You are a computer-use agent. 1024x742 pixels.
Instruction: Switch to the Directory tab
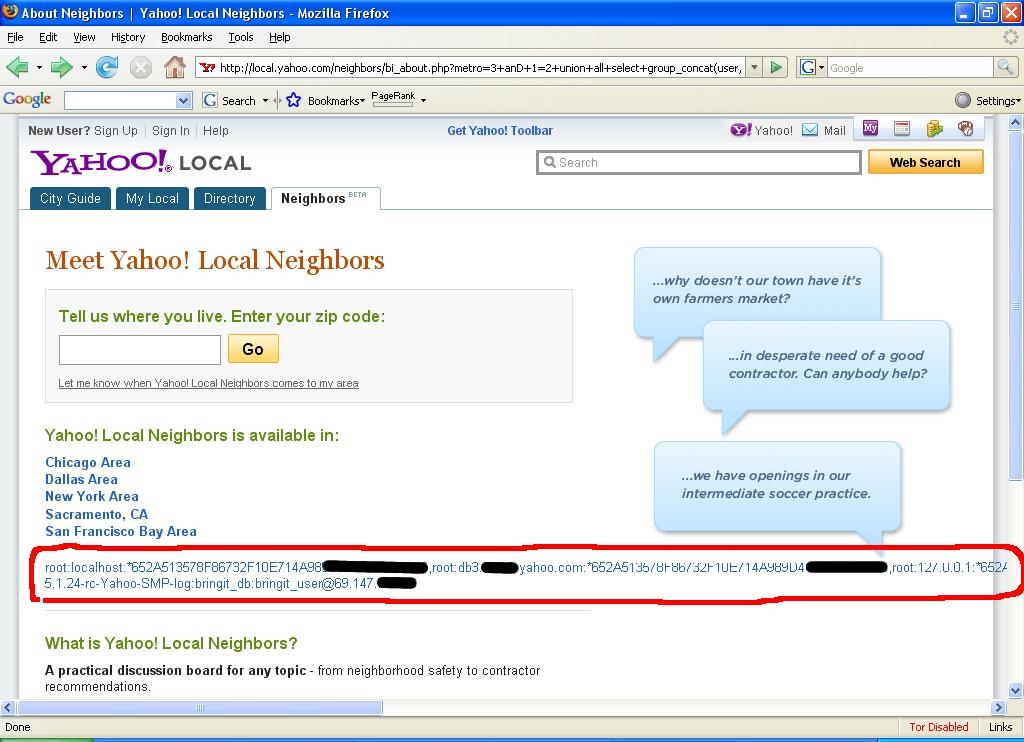[x=230, y=199]
